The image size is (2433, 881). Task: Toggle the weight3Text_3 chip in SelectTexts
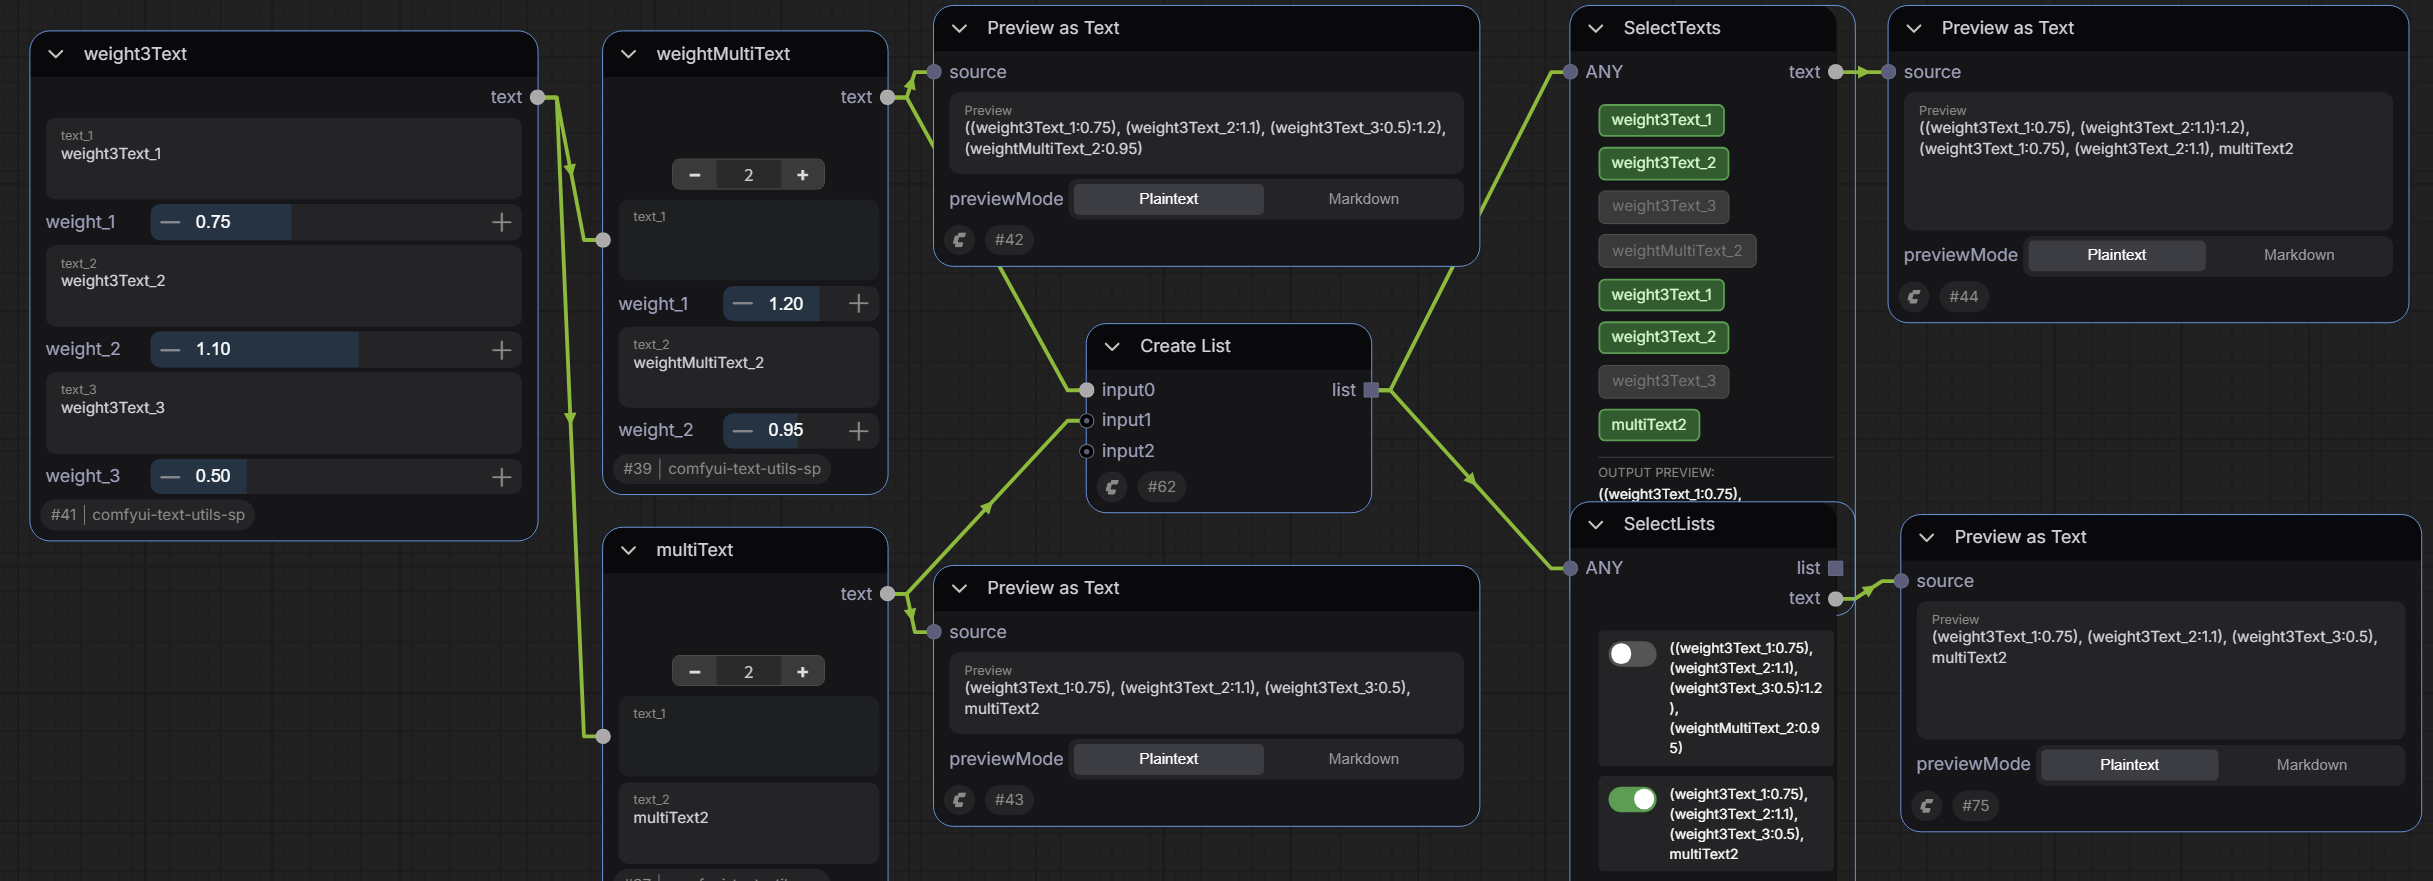point(1663,206)
